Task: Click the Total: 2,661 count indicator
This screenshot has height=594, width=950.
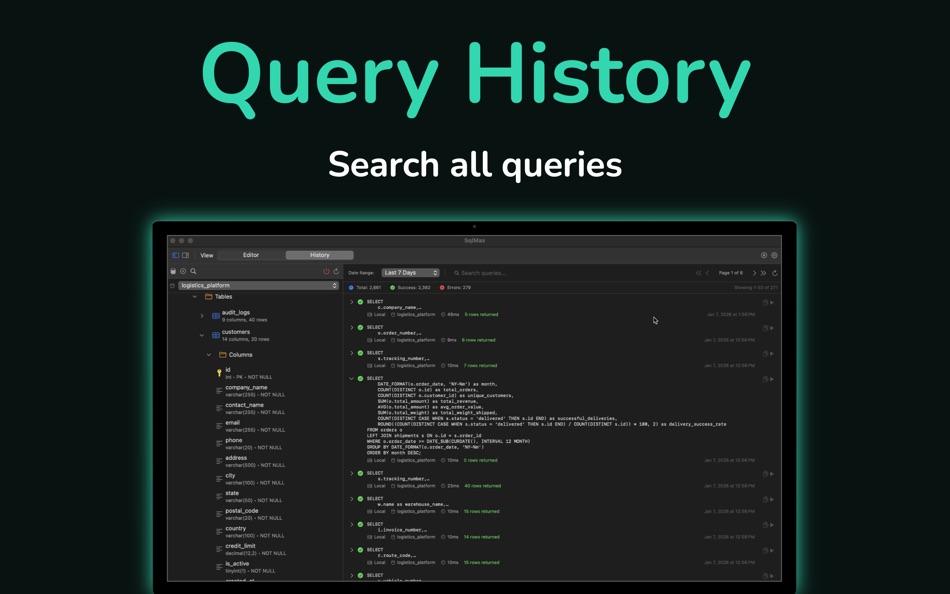Action: click(x=366, y=285)
